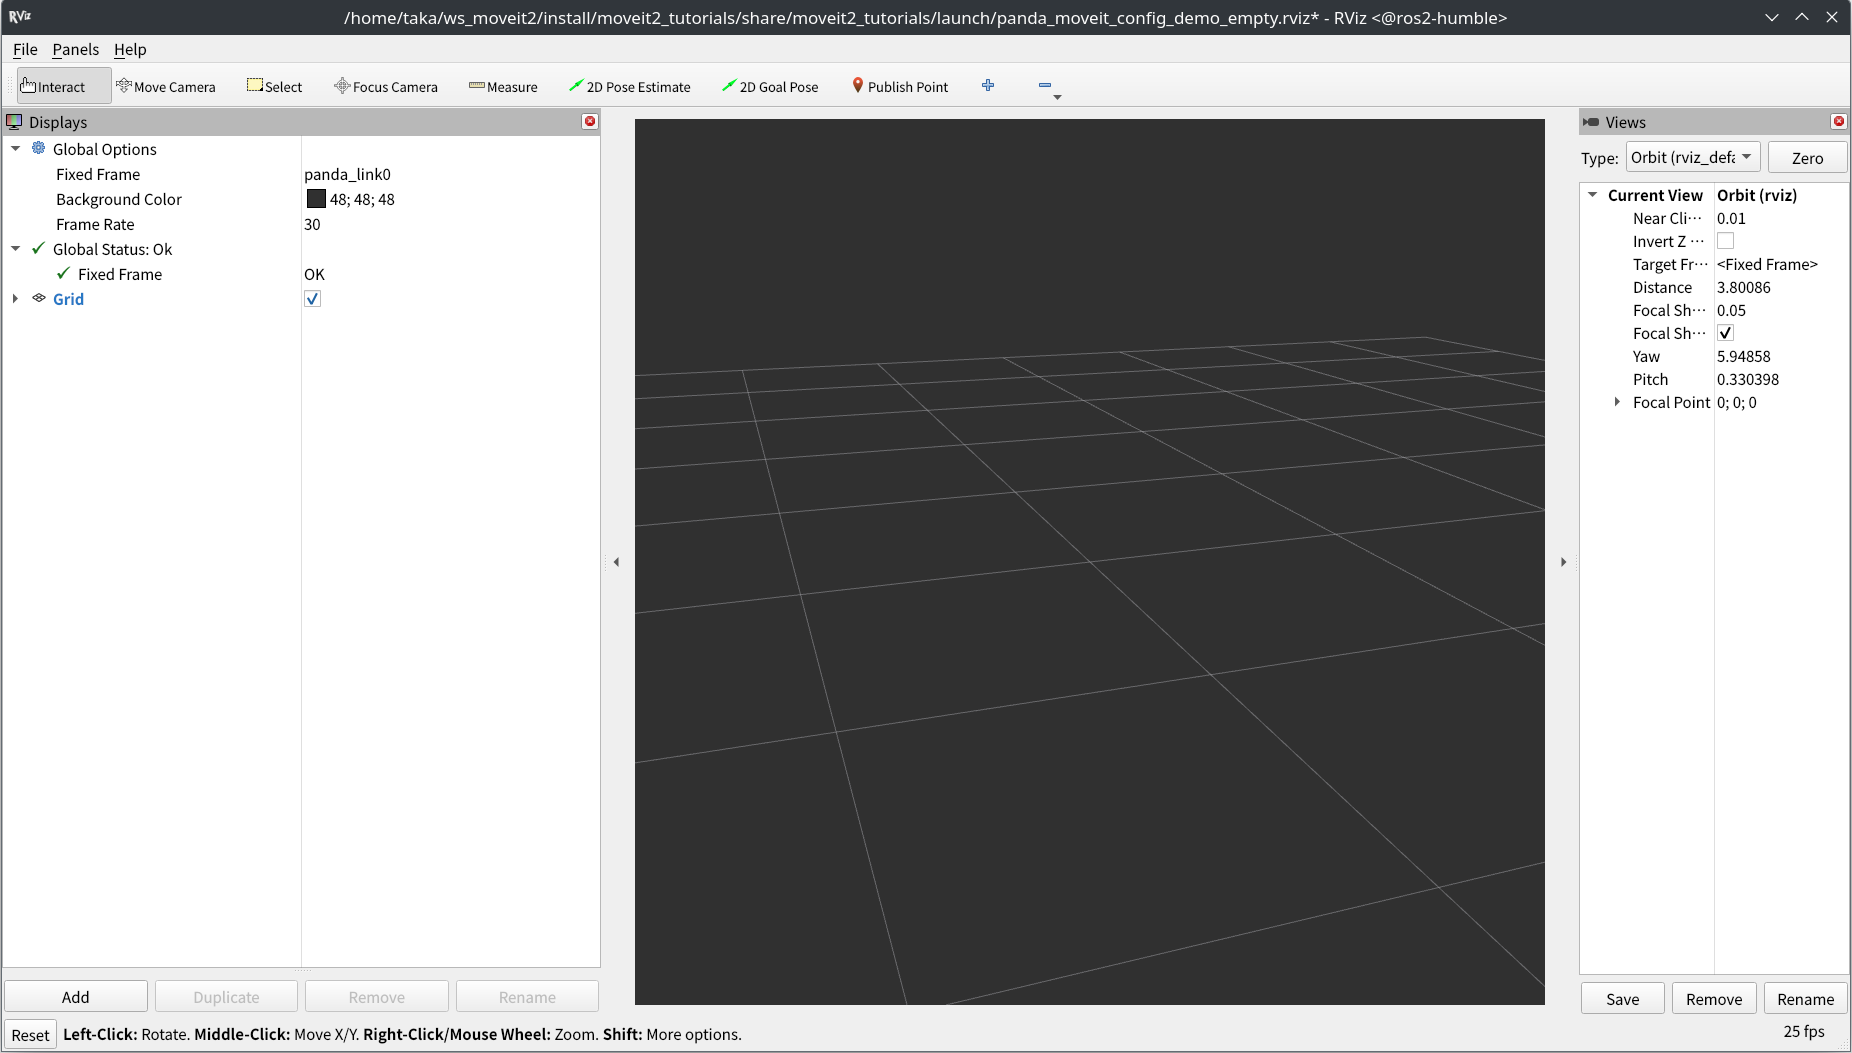1852x1053 pixels.
Task: Select the Background Color property row
Action: [x=300, y=199]
